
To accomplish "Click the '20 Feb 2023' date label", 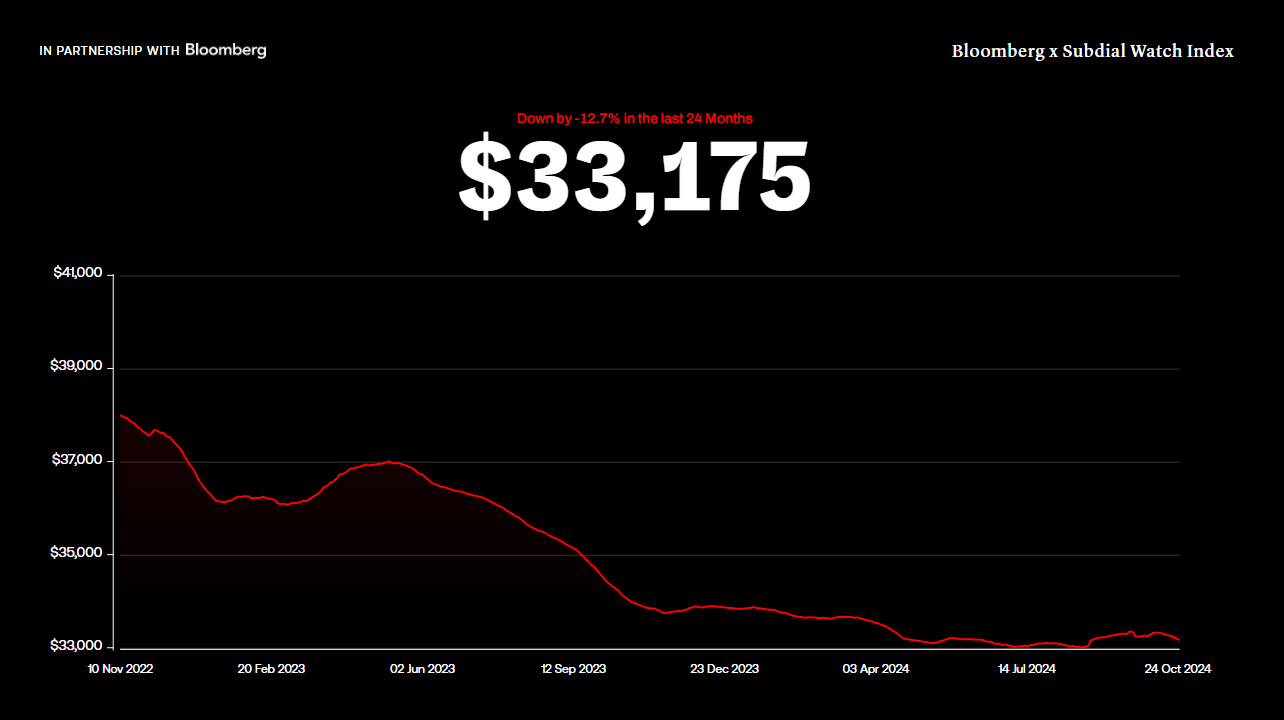I will point(271,668).
